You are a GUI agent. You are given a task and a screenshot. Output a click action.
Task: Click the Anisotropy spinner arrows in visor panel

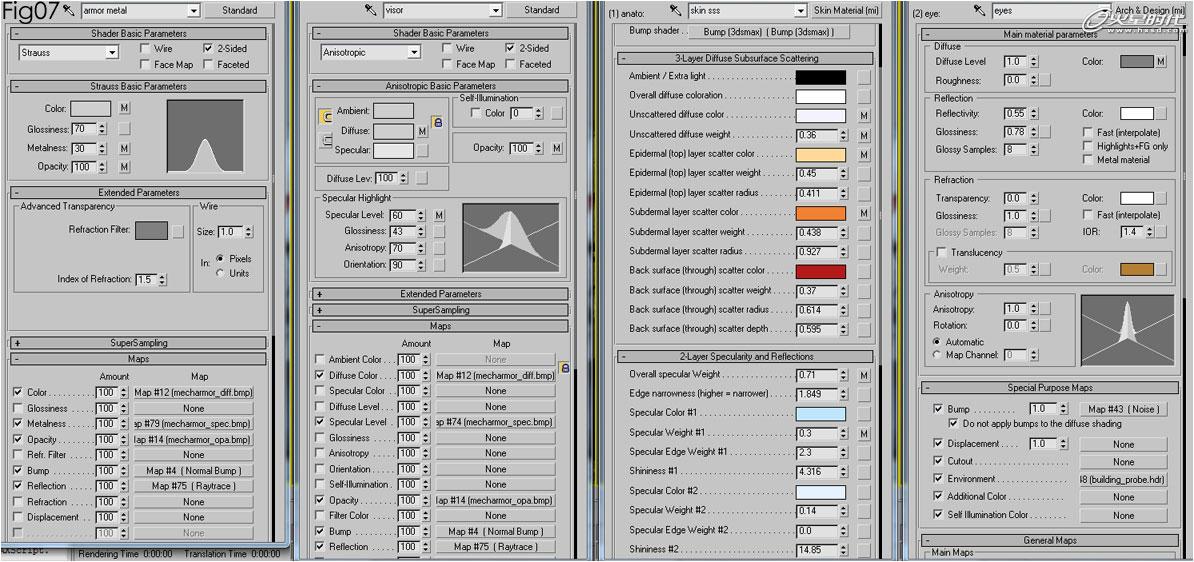click(x=421, y=247)
